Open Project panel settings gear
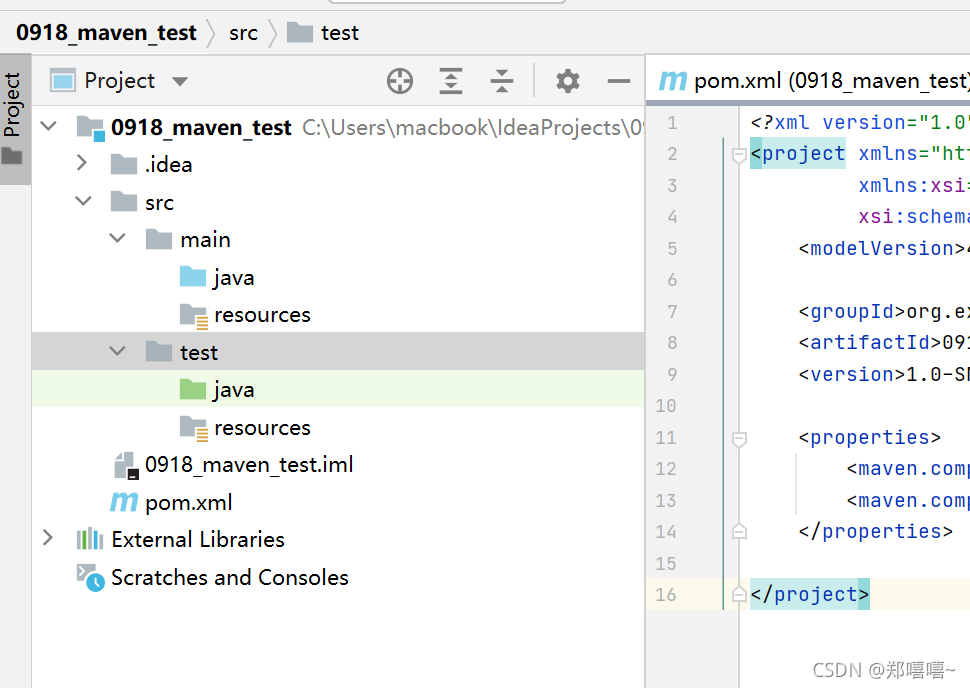Image resolution: width=970 pixels, height=688 pixels. tap(568, 81)
